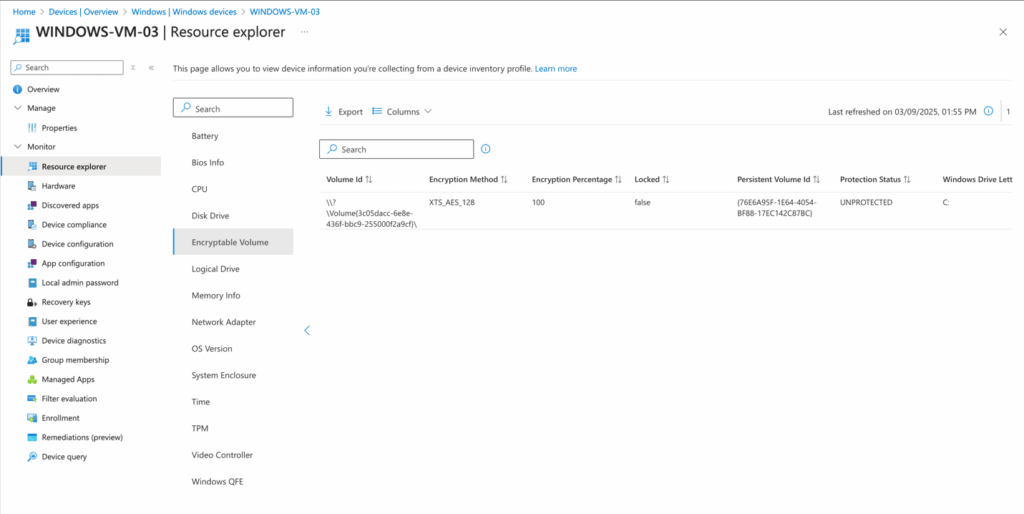
Task: Open the Hardware page icon
Action: (x=32, y=186)
